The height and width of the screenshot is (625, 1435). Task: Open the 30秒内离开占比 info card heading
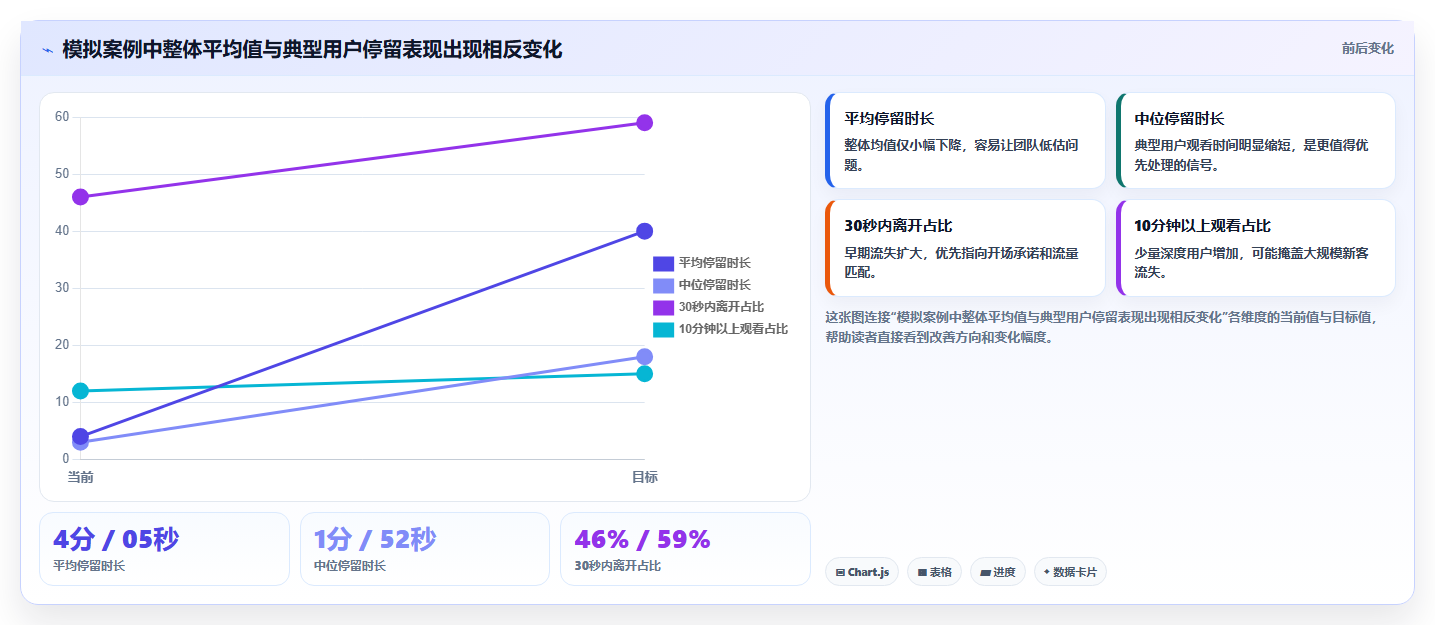(x=898, y=226)
